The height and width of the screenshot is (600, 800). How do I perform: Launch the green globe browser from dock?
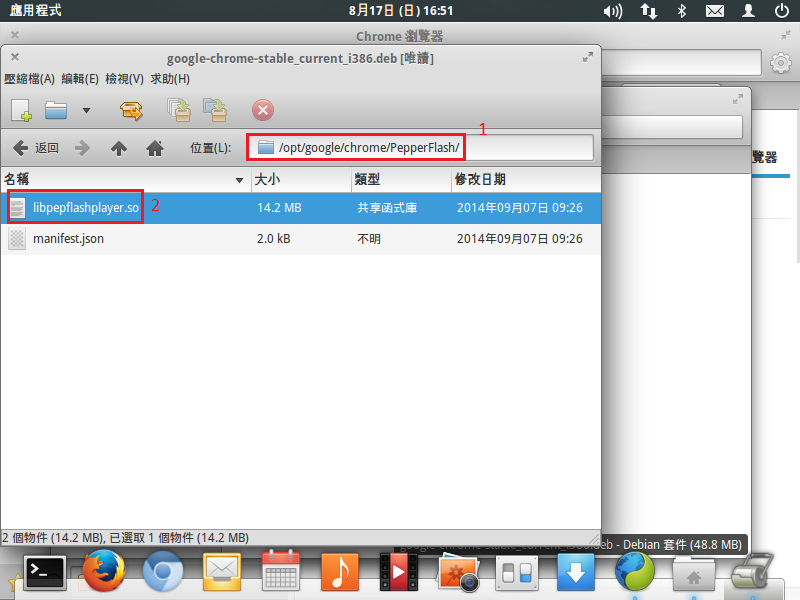pyautogui.click(x=635, y=571)
